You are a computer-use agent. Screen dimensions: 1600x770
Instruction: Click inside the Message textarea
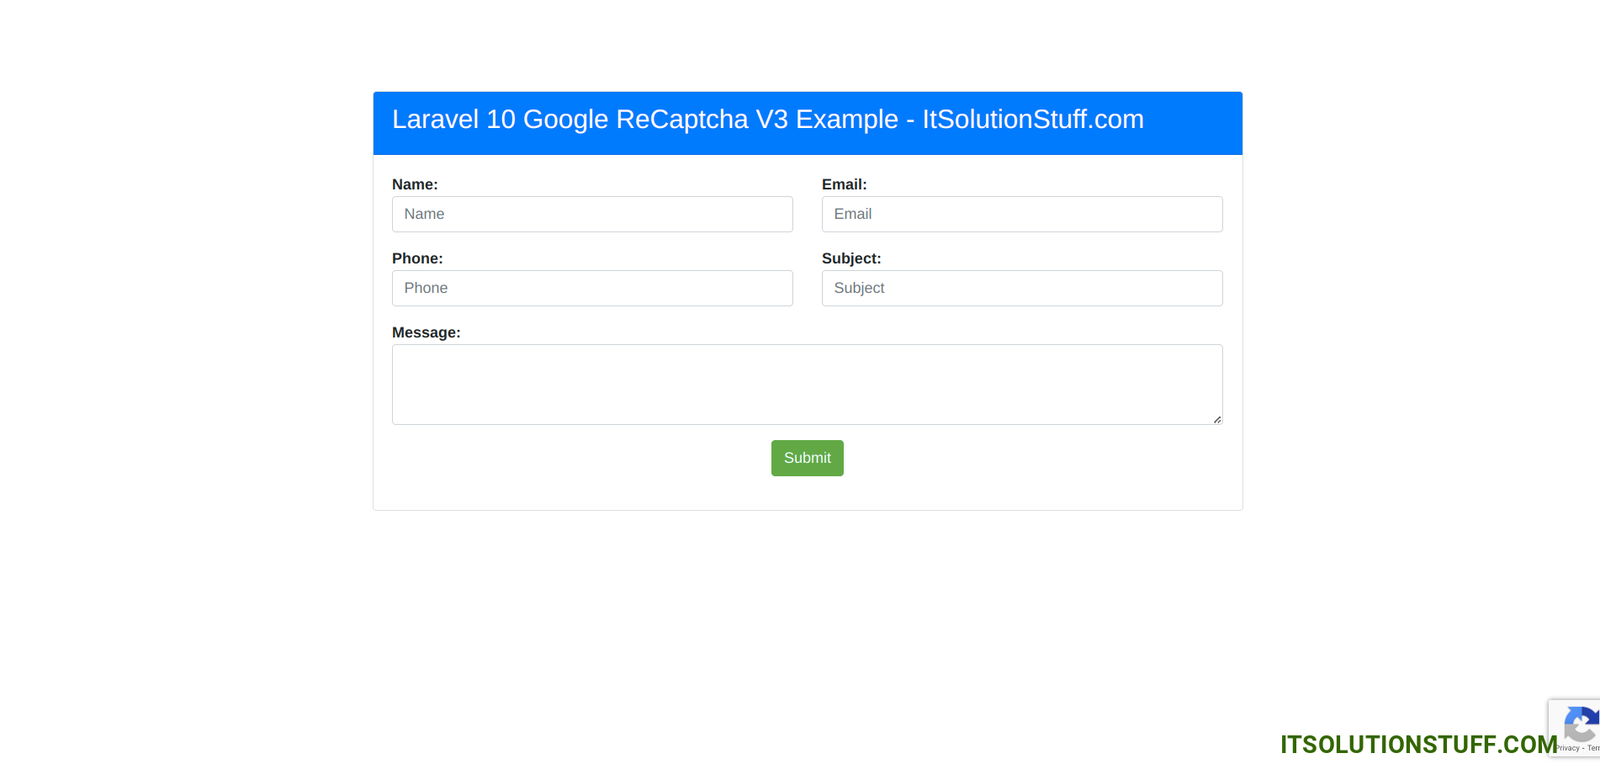pos(806,384)
